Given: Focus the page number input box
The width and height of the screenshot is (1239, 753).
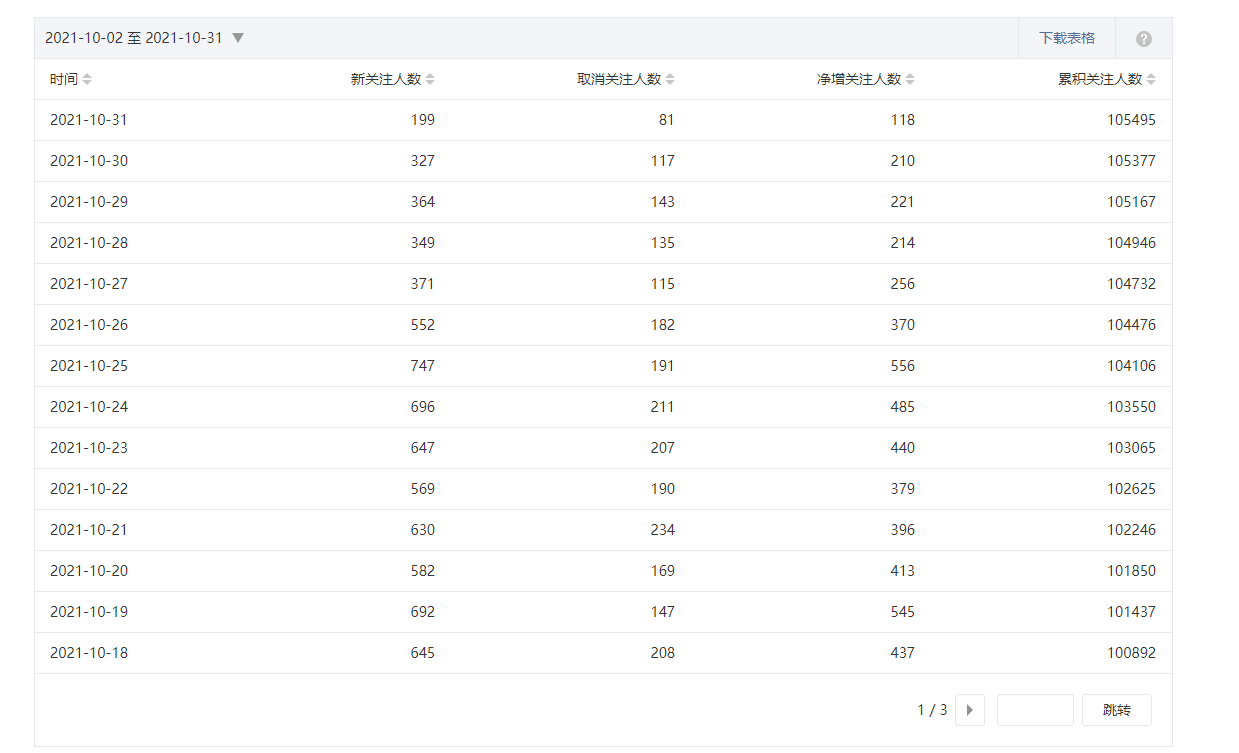Looking at the screenshot, I should coord(1035,710).
